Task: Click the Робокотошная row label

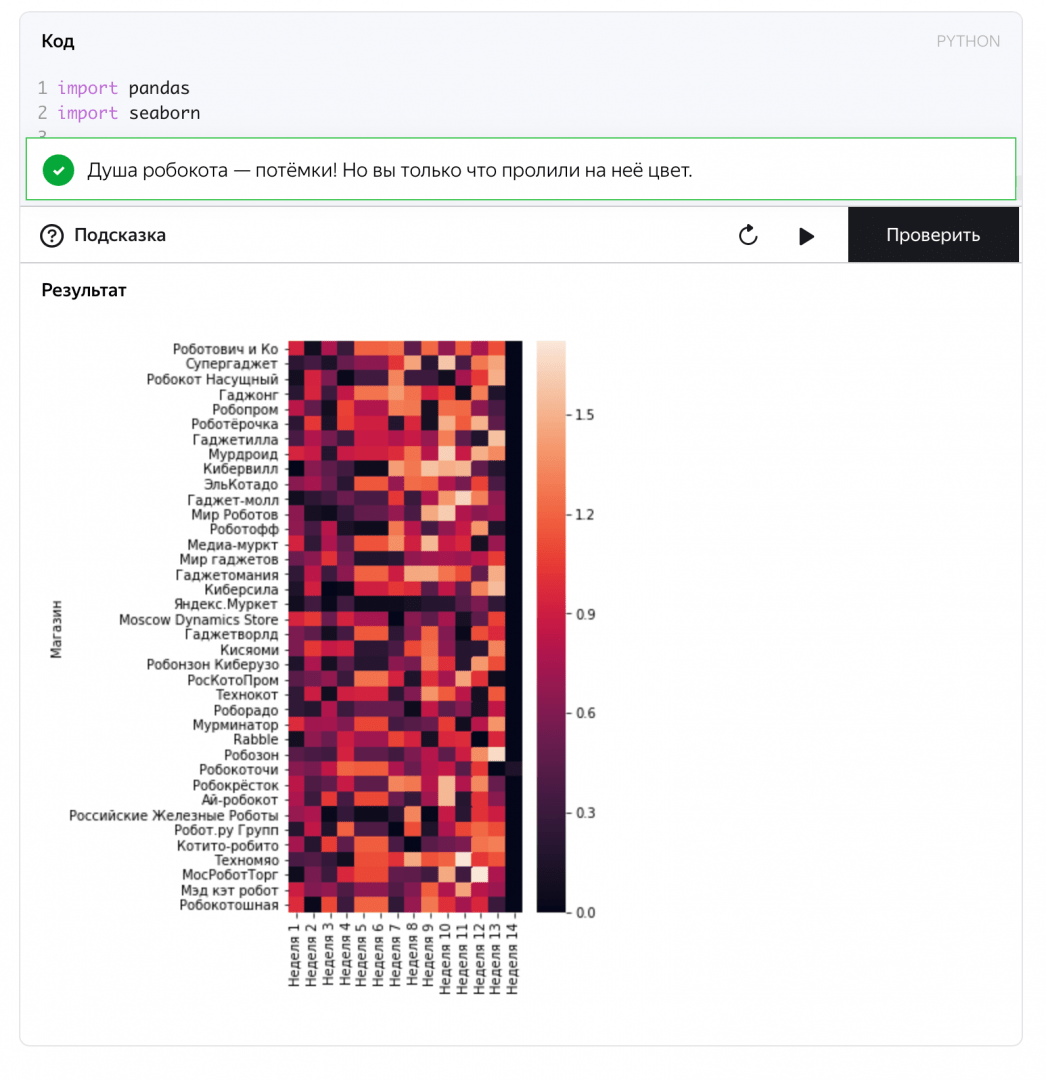Action: tap(229, 905)
